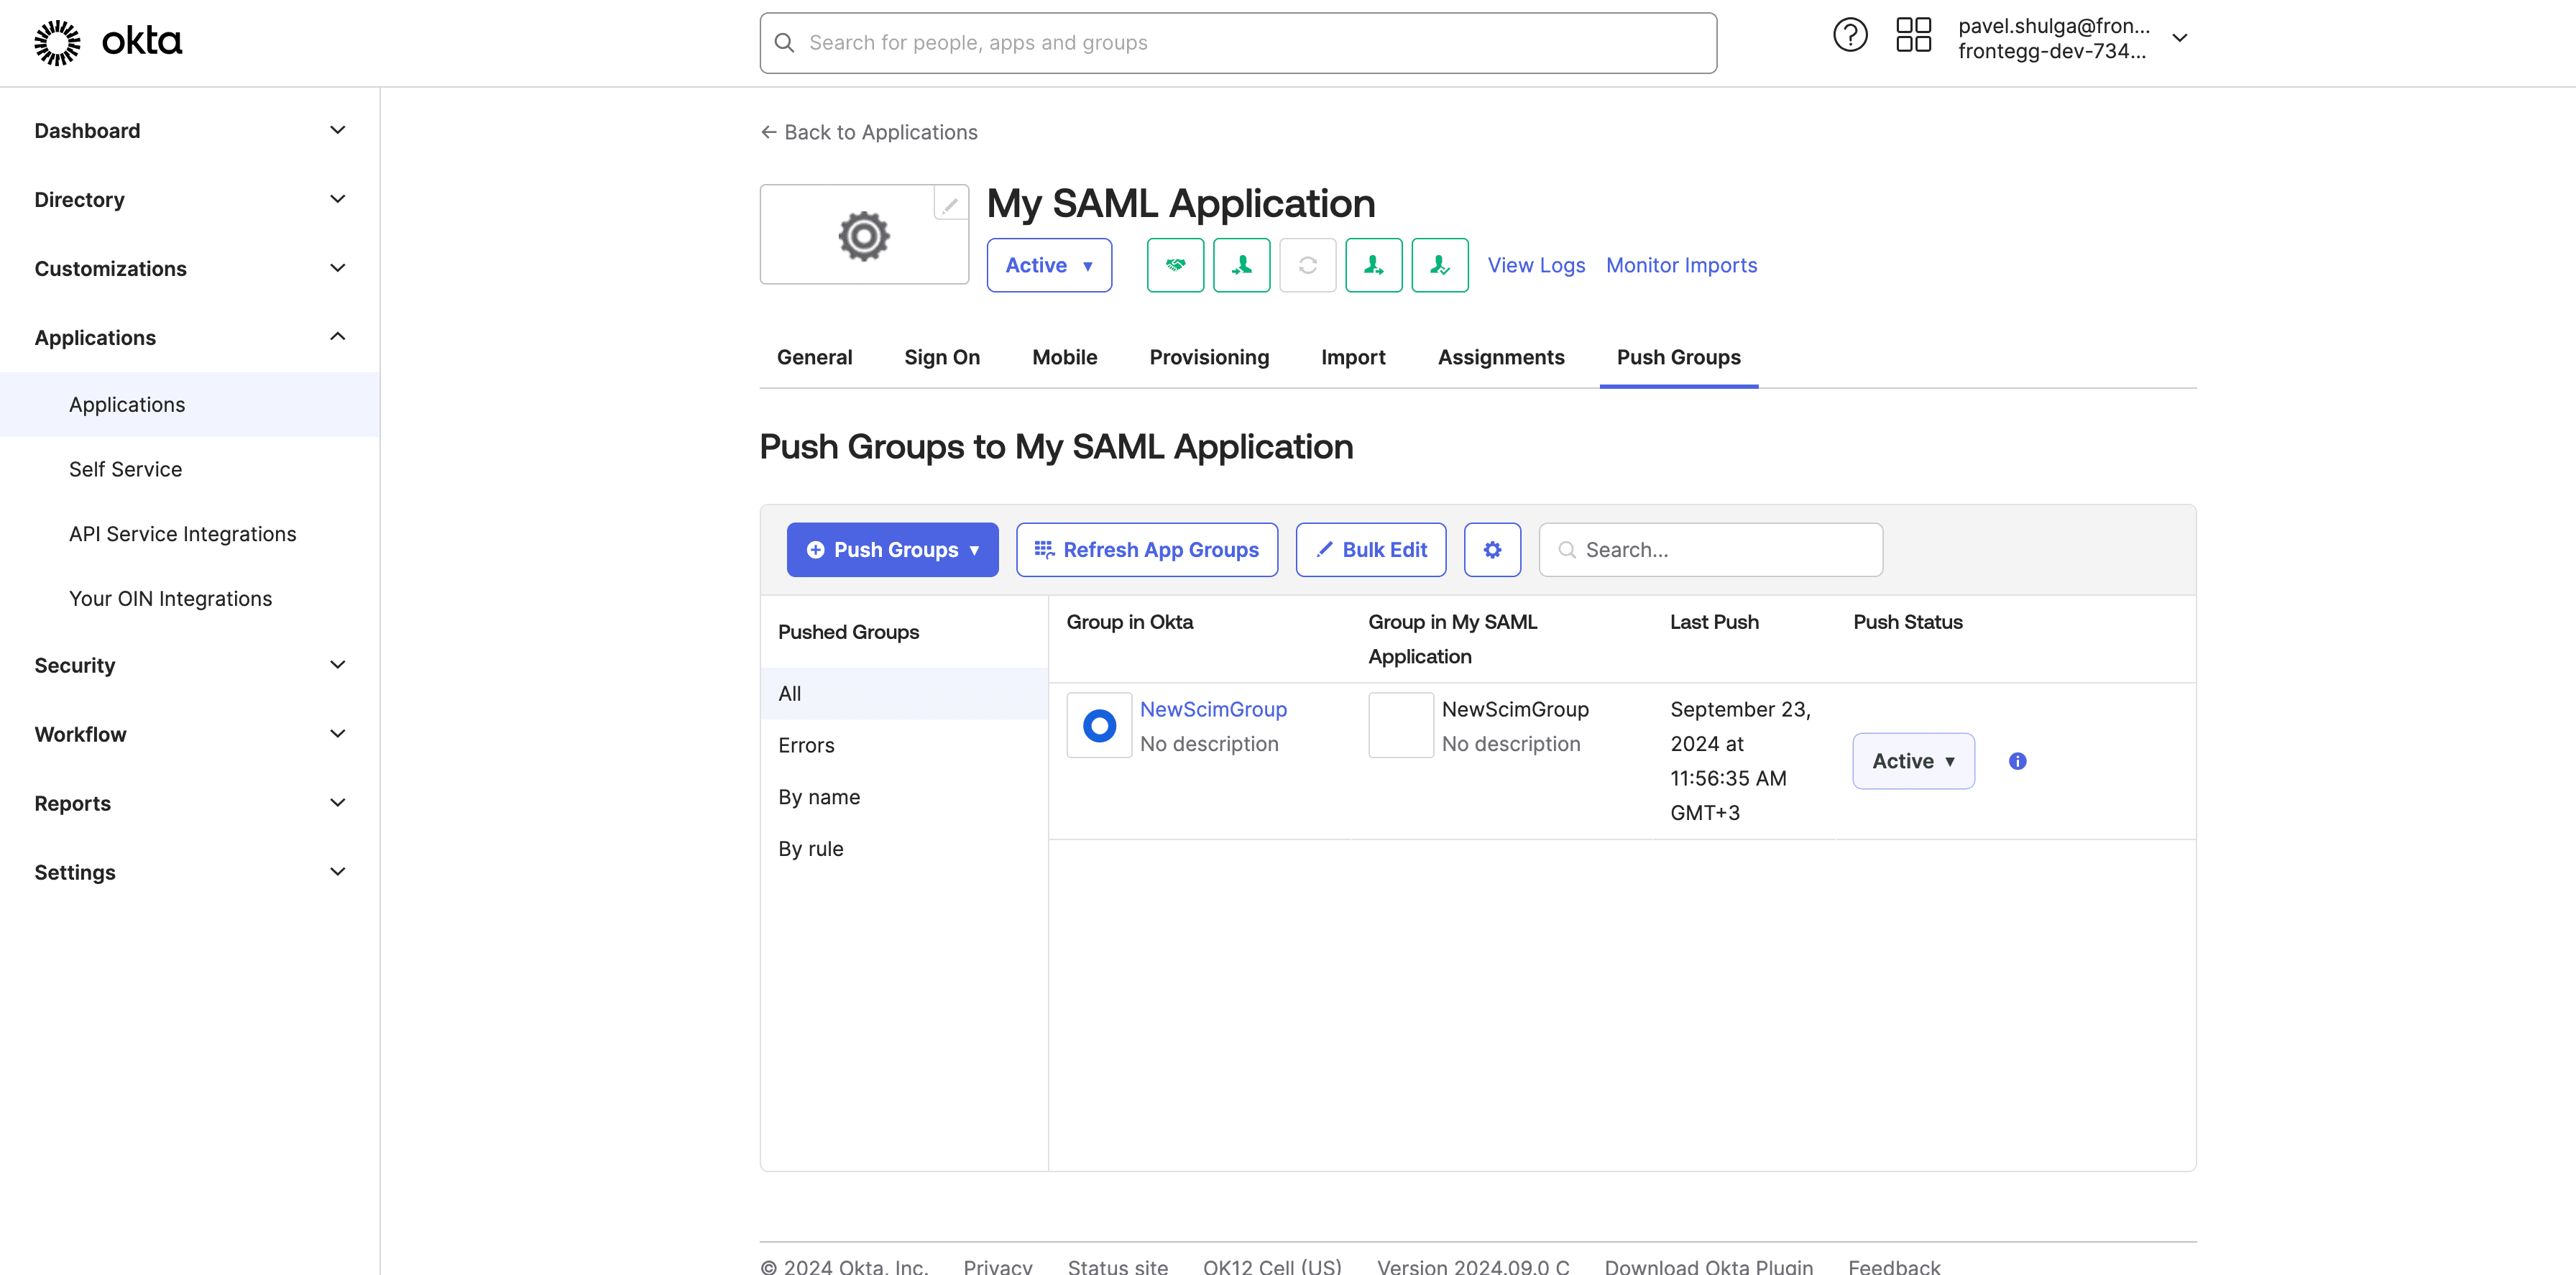
Task: Open the application Active status dropdown
Action: coord(1048,265)
